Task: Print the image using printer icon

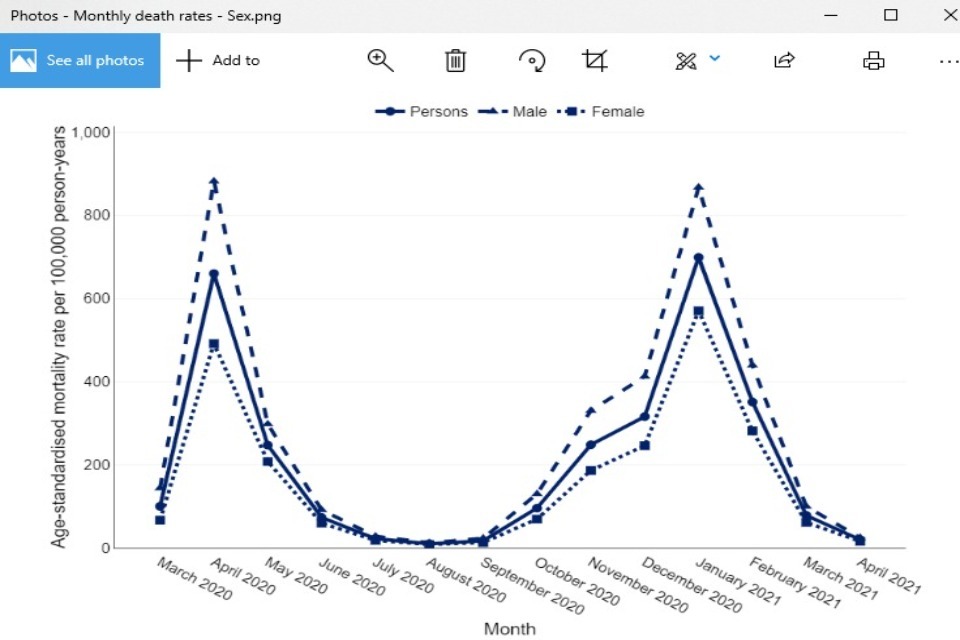Action: coord(874,60)
